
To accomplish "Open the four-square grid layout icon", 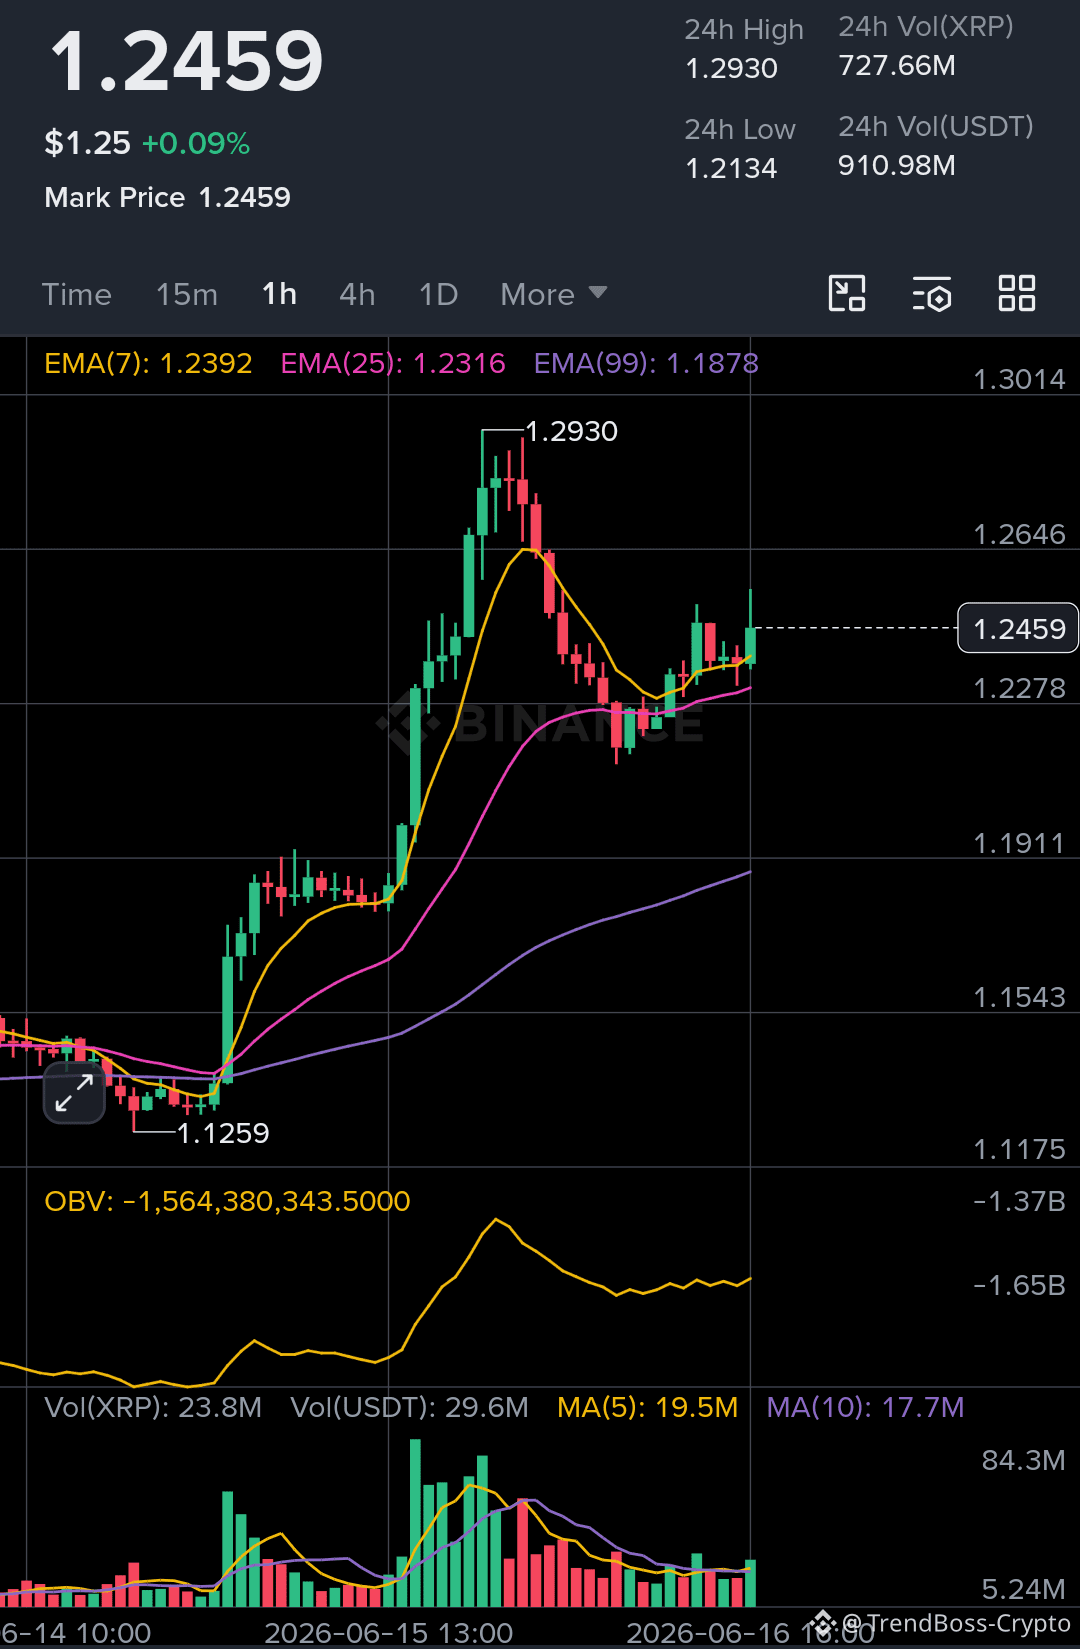I will 1017,294.
